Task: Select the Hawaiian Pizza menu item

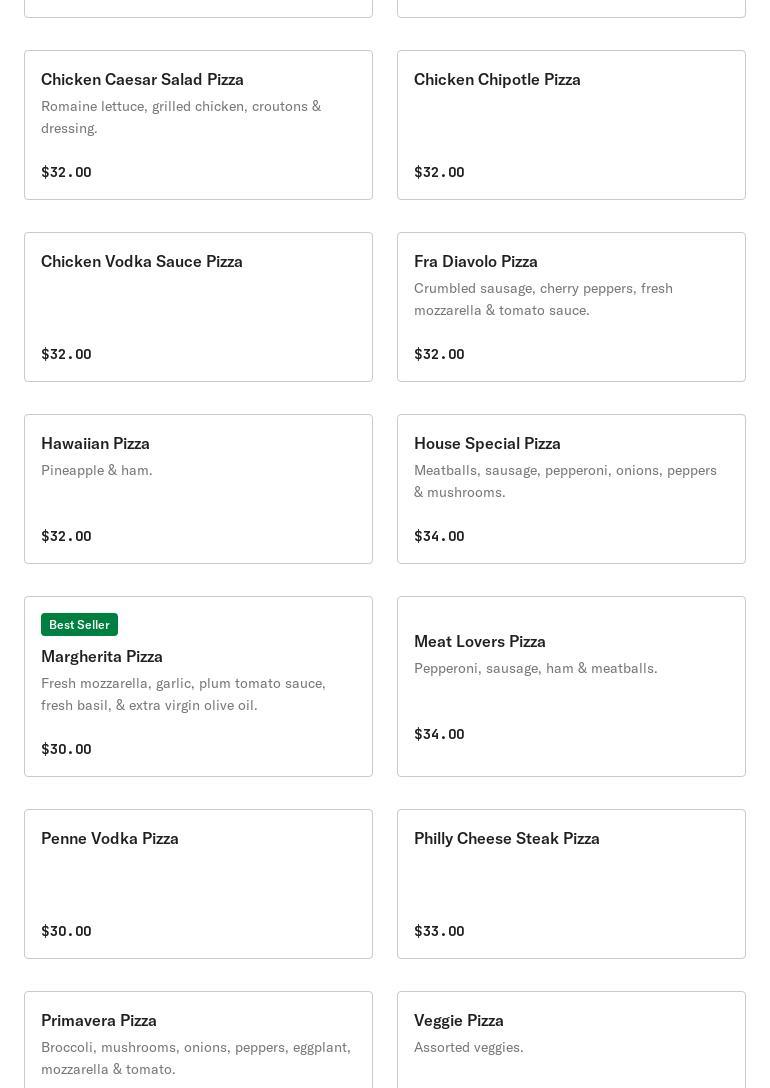Action: pyautogui.click(x=198, y=489)
